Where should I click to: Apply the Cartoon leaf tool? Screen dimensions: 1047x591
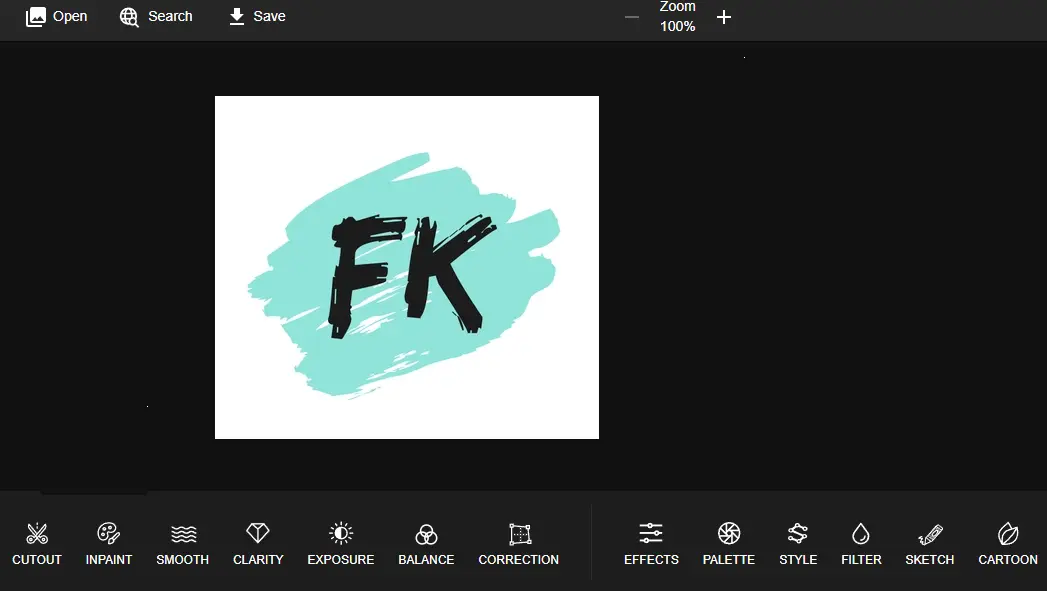[1008, 544]
